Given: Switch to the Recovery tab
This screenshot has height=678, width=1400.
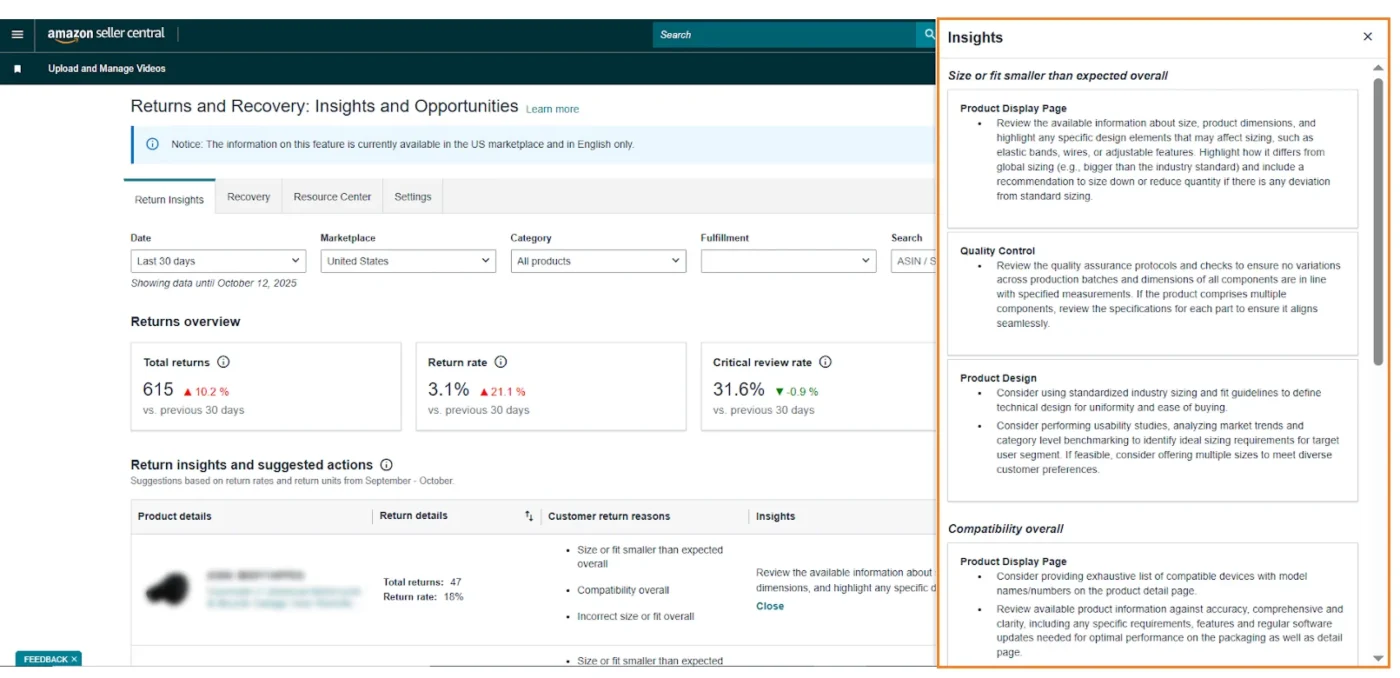Looking at the screenshot, I should [x=248, y=197].
